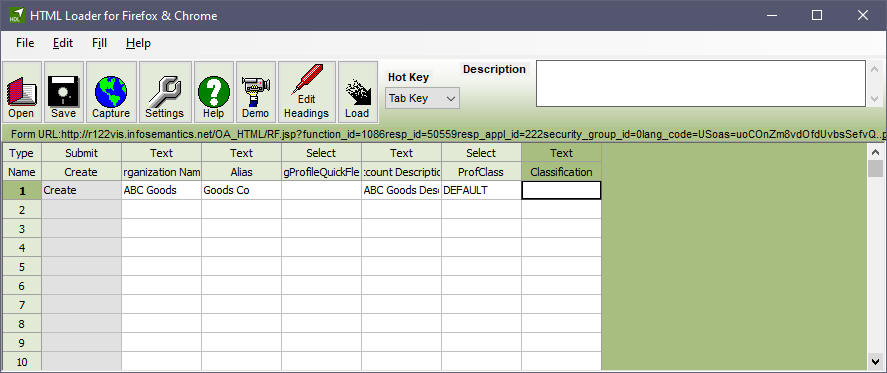Click the 'Alias' column name header
This screenshot has width=887, height=373.
click(x=242, y=172)
